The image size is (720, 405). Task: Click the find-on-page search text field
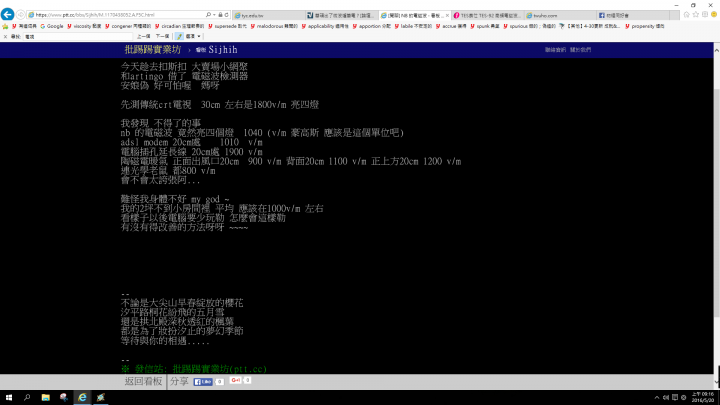(x=78, y=36)
